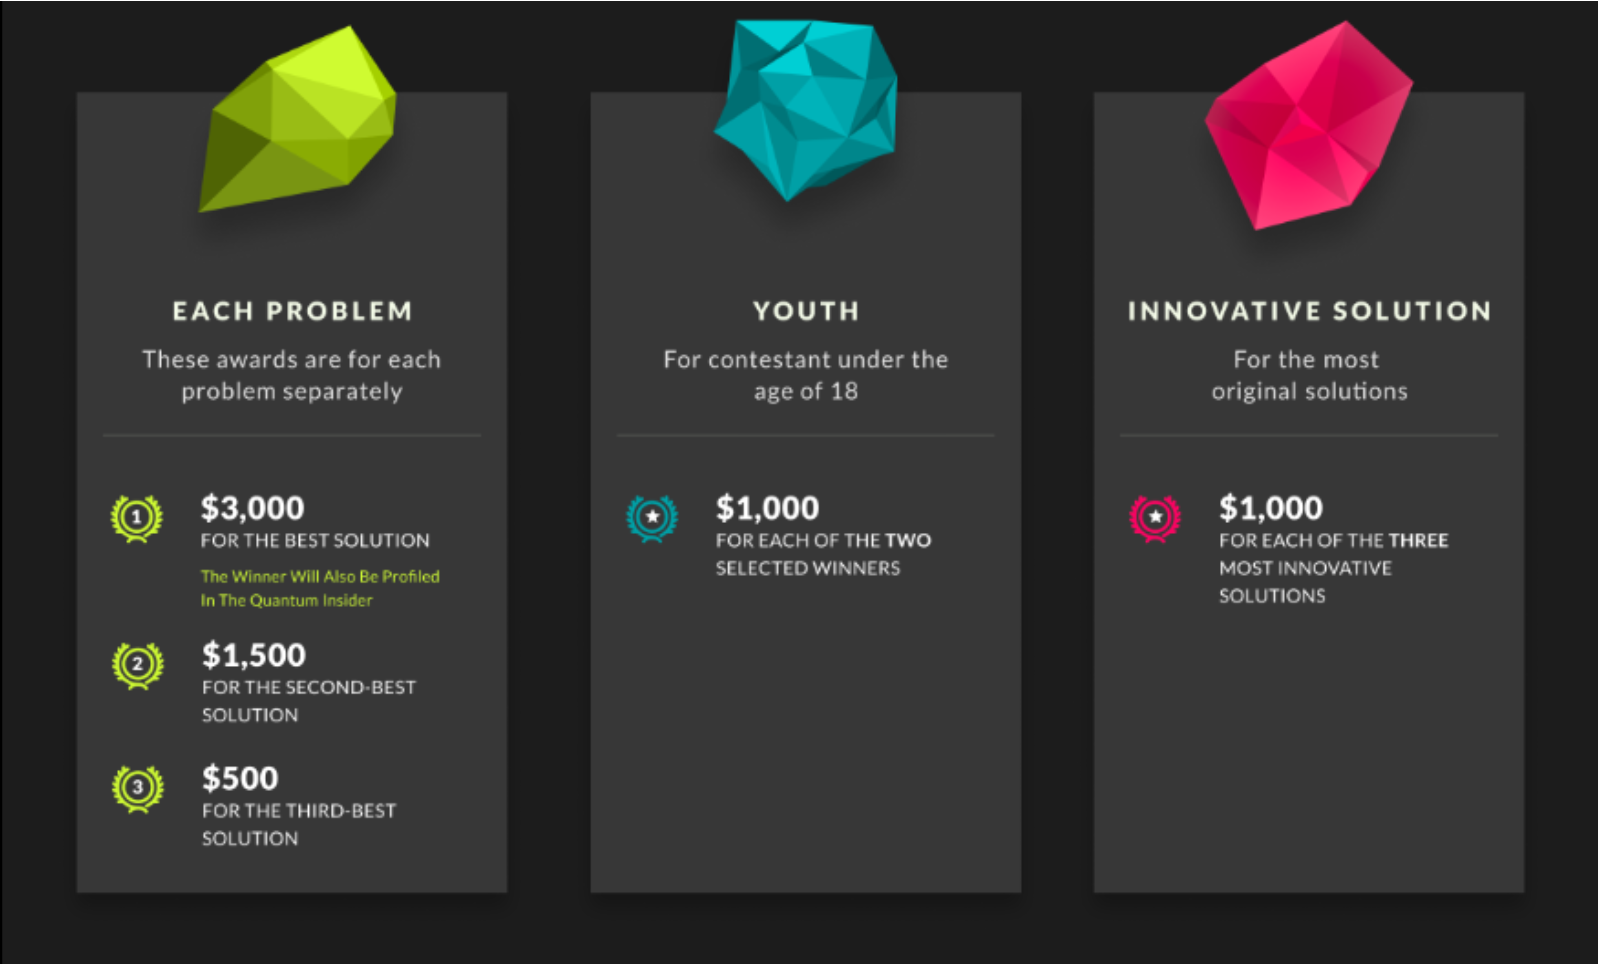Open the Quantum Insider profile text link
The width and height of the screenshot is (1598, 964).
click(320, 588)
